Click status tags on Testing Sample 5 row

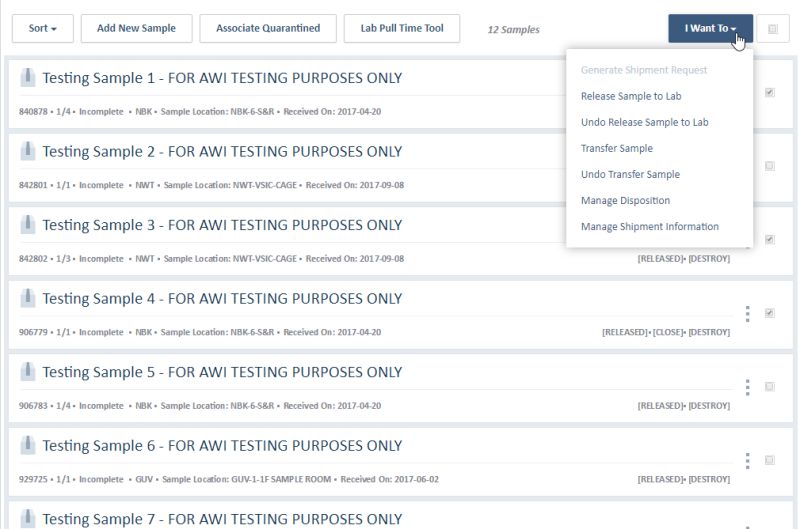point(684,406)
